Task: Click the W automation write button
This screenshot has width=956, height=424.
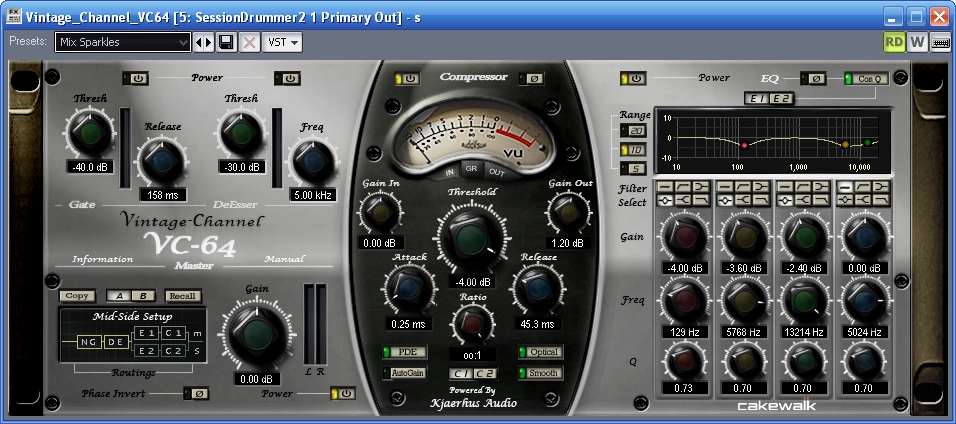Action: coord(917,42)
